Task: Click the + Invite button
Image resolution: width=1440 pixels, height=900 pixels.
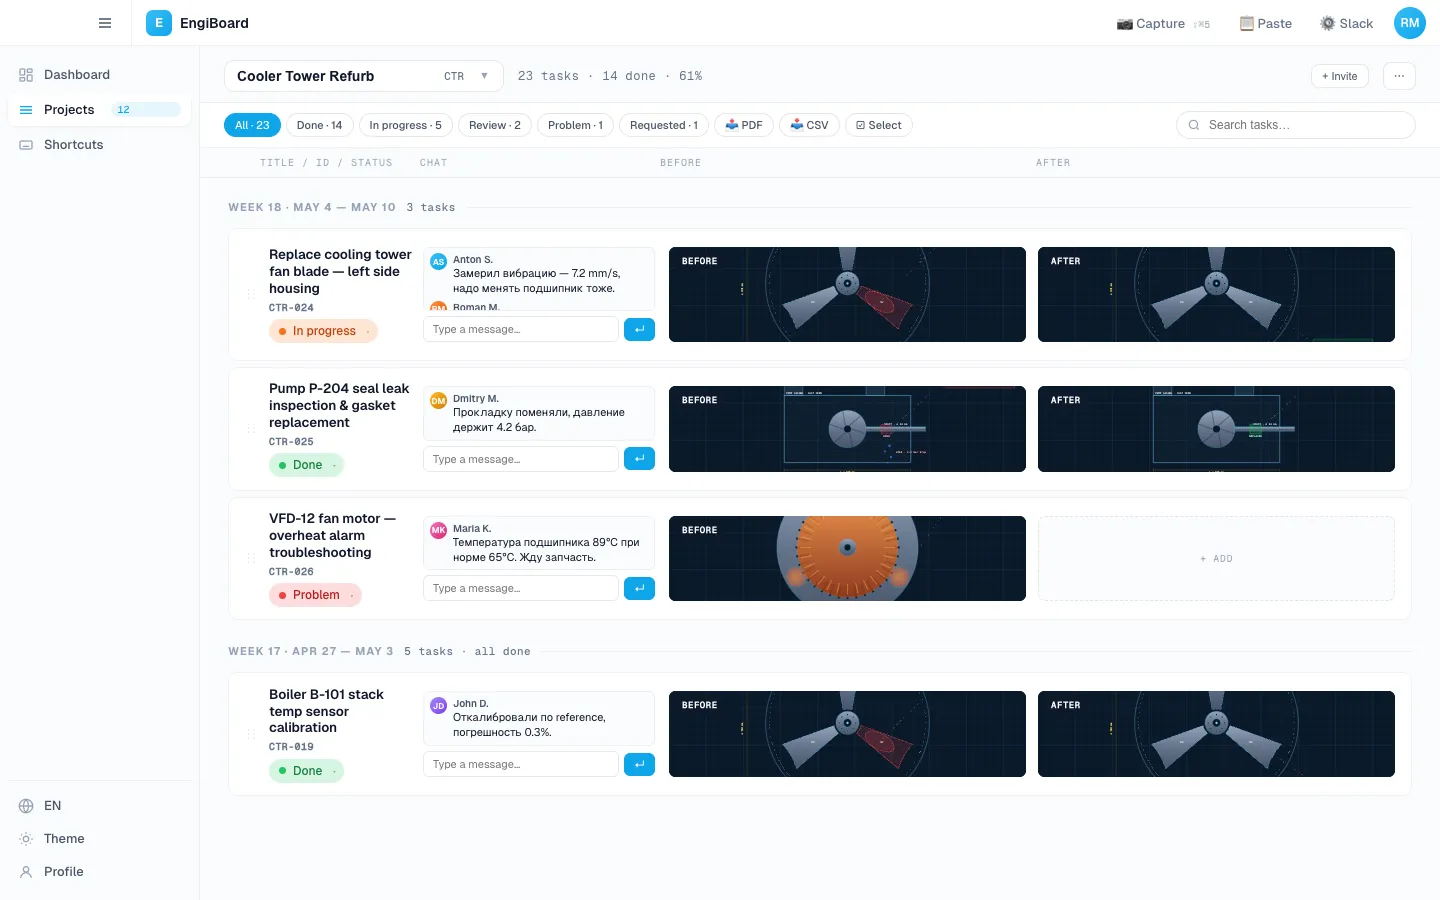Action: tap(1340, 76)
